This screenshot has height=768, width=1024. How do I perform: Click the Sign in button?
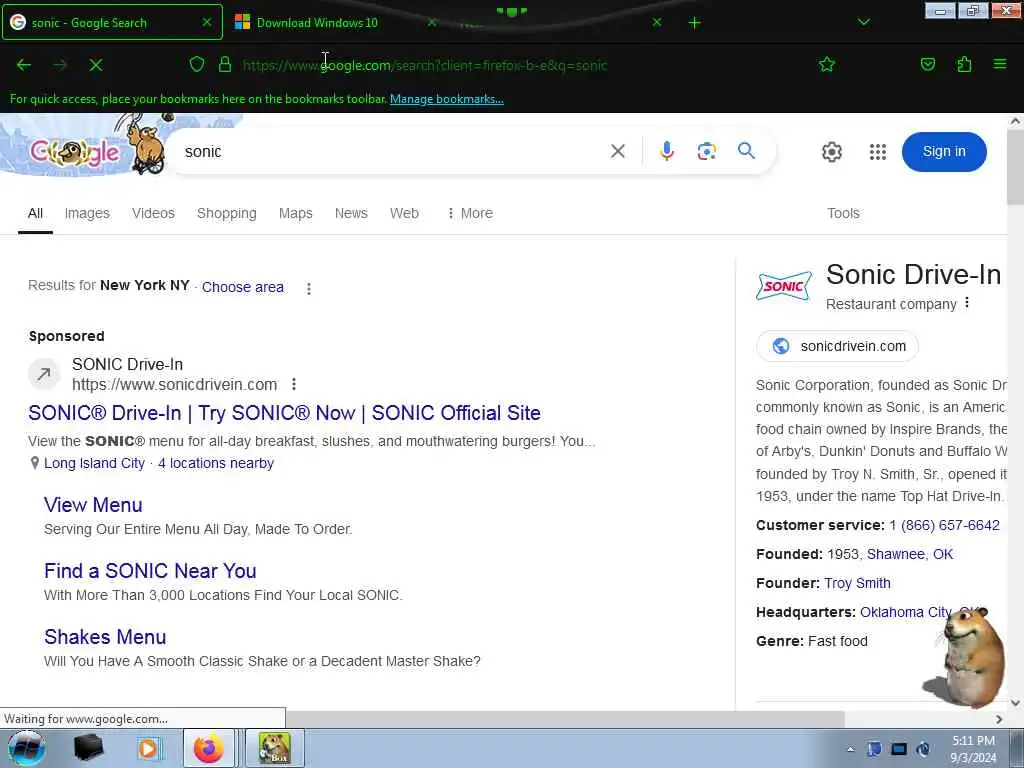tap(944, 152)
